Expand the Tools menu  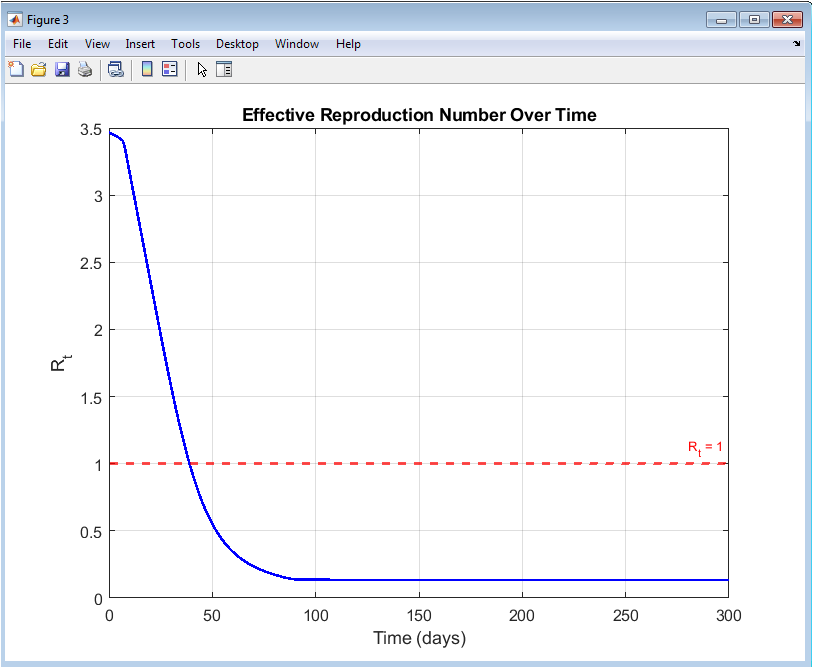pos(185,44)
